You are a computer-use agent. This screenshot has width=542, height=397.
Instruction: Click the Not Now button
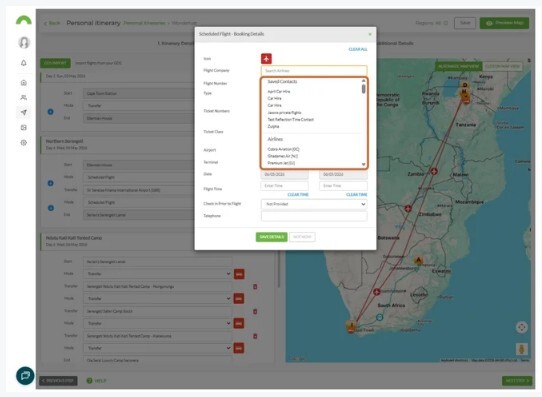tap(302, 237)
